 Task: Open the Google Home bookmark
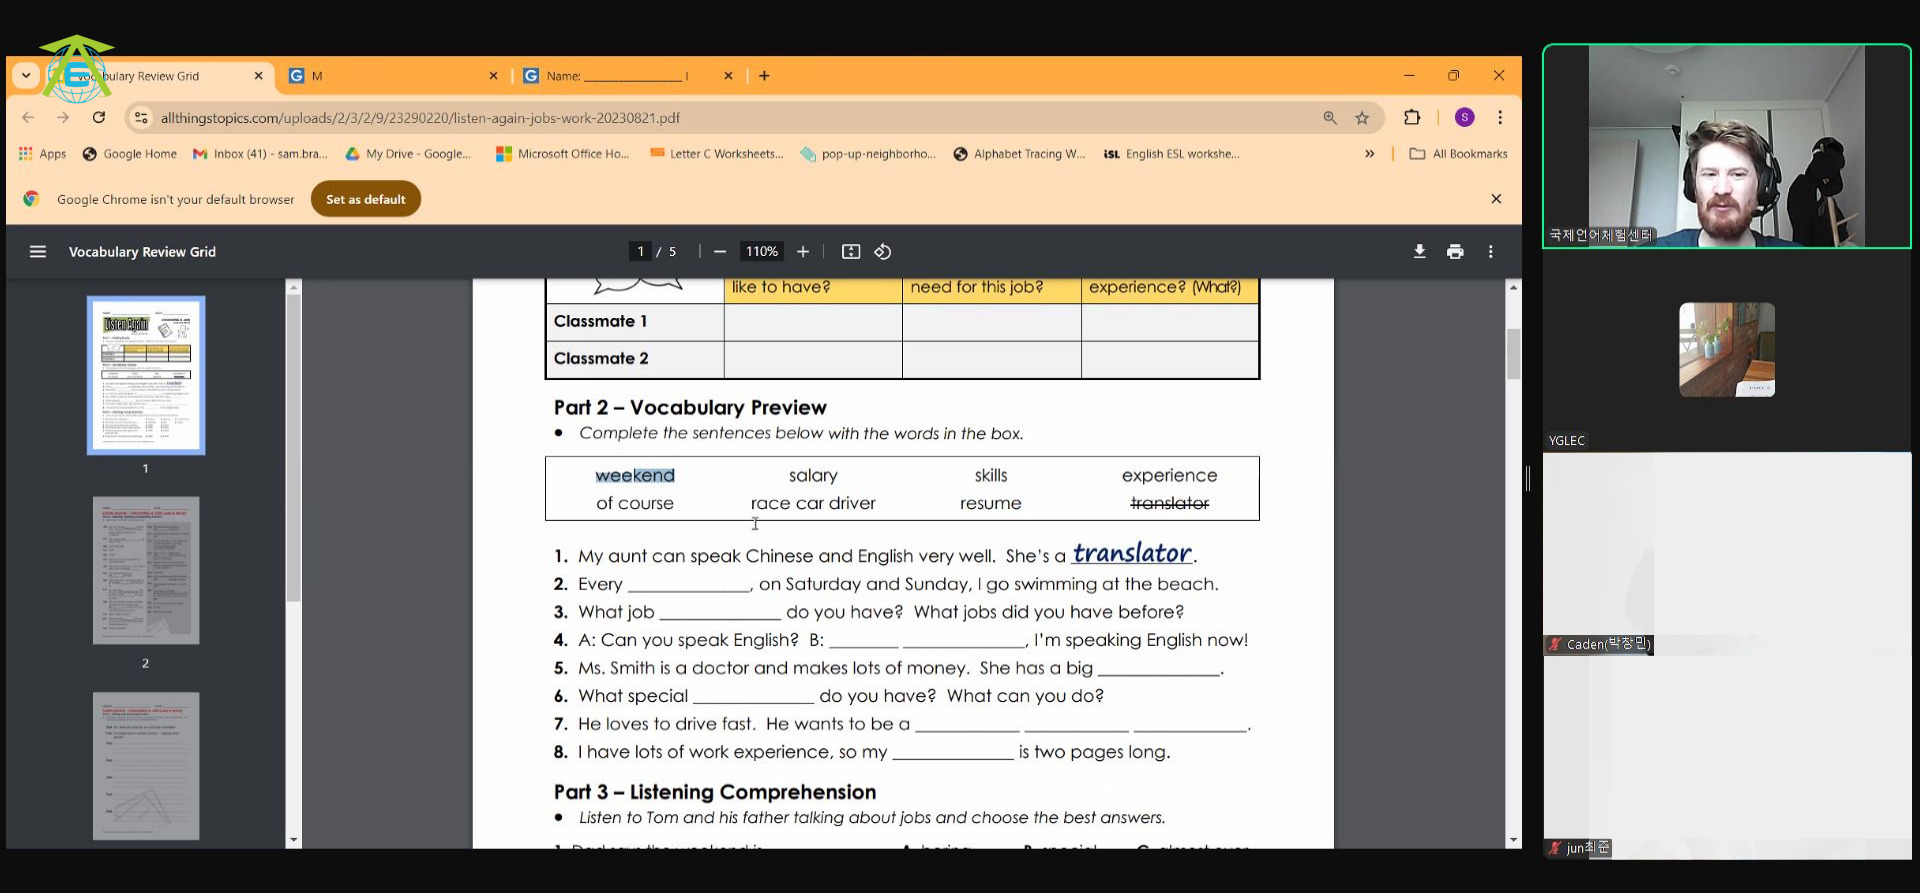coord(130,154)
